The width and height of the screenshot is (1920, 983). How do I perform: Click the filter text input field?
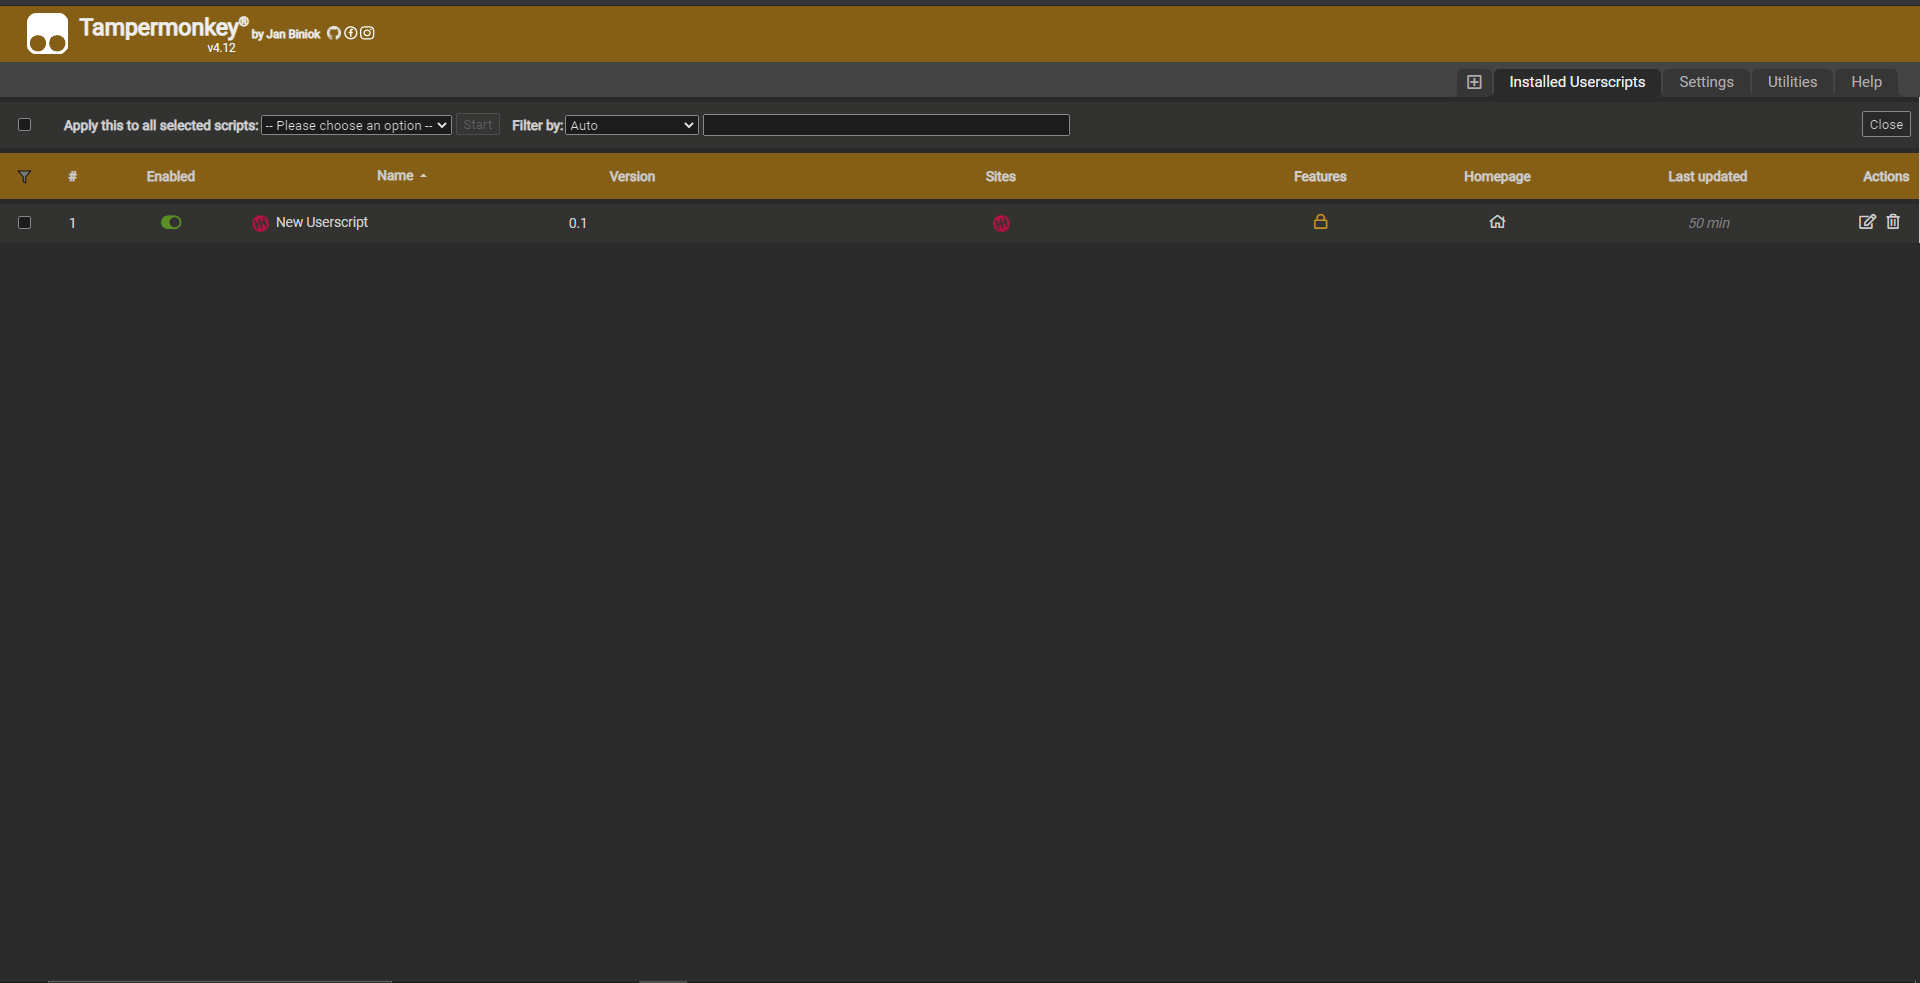(x=886, y=125)
